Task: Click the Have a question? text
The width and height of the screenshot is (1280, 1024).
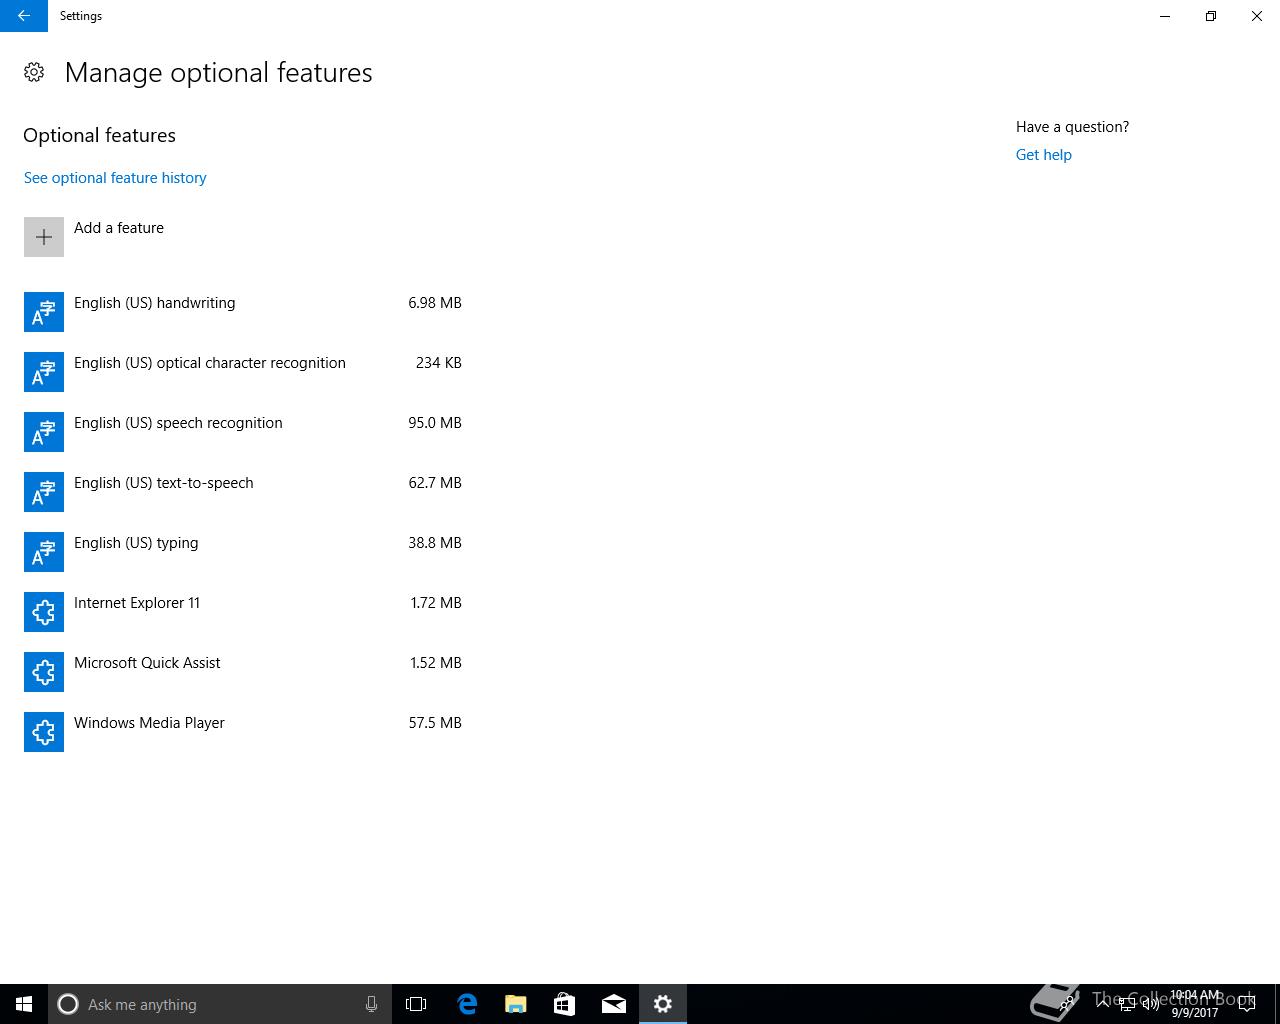Action: tap(1072, 127)
